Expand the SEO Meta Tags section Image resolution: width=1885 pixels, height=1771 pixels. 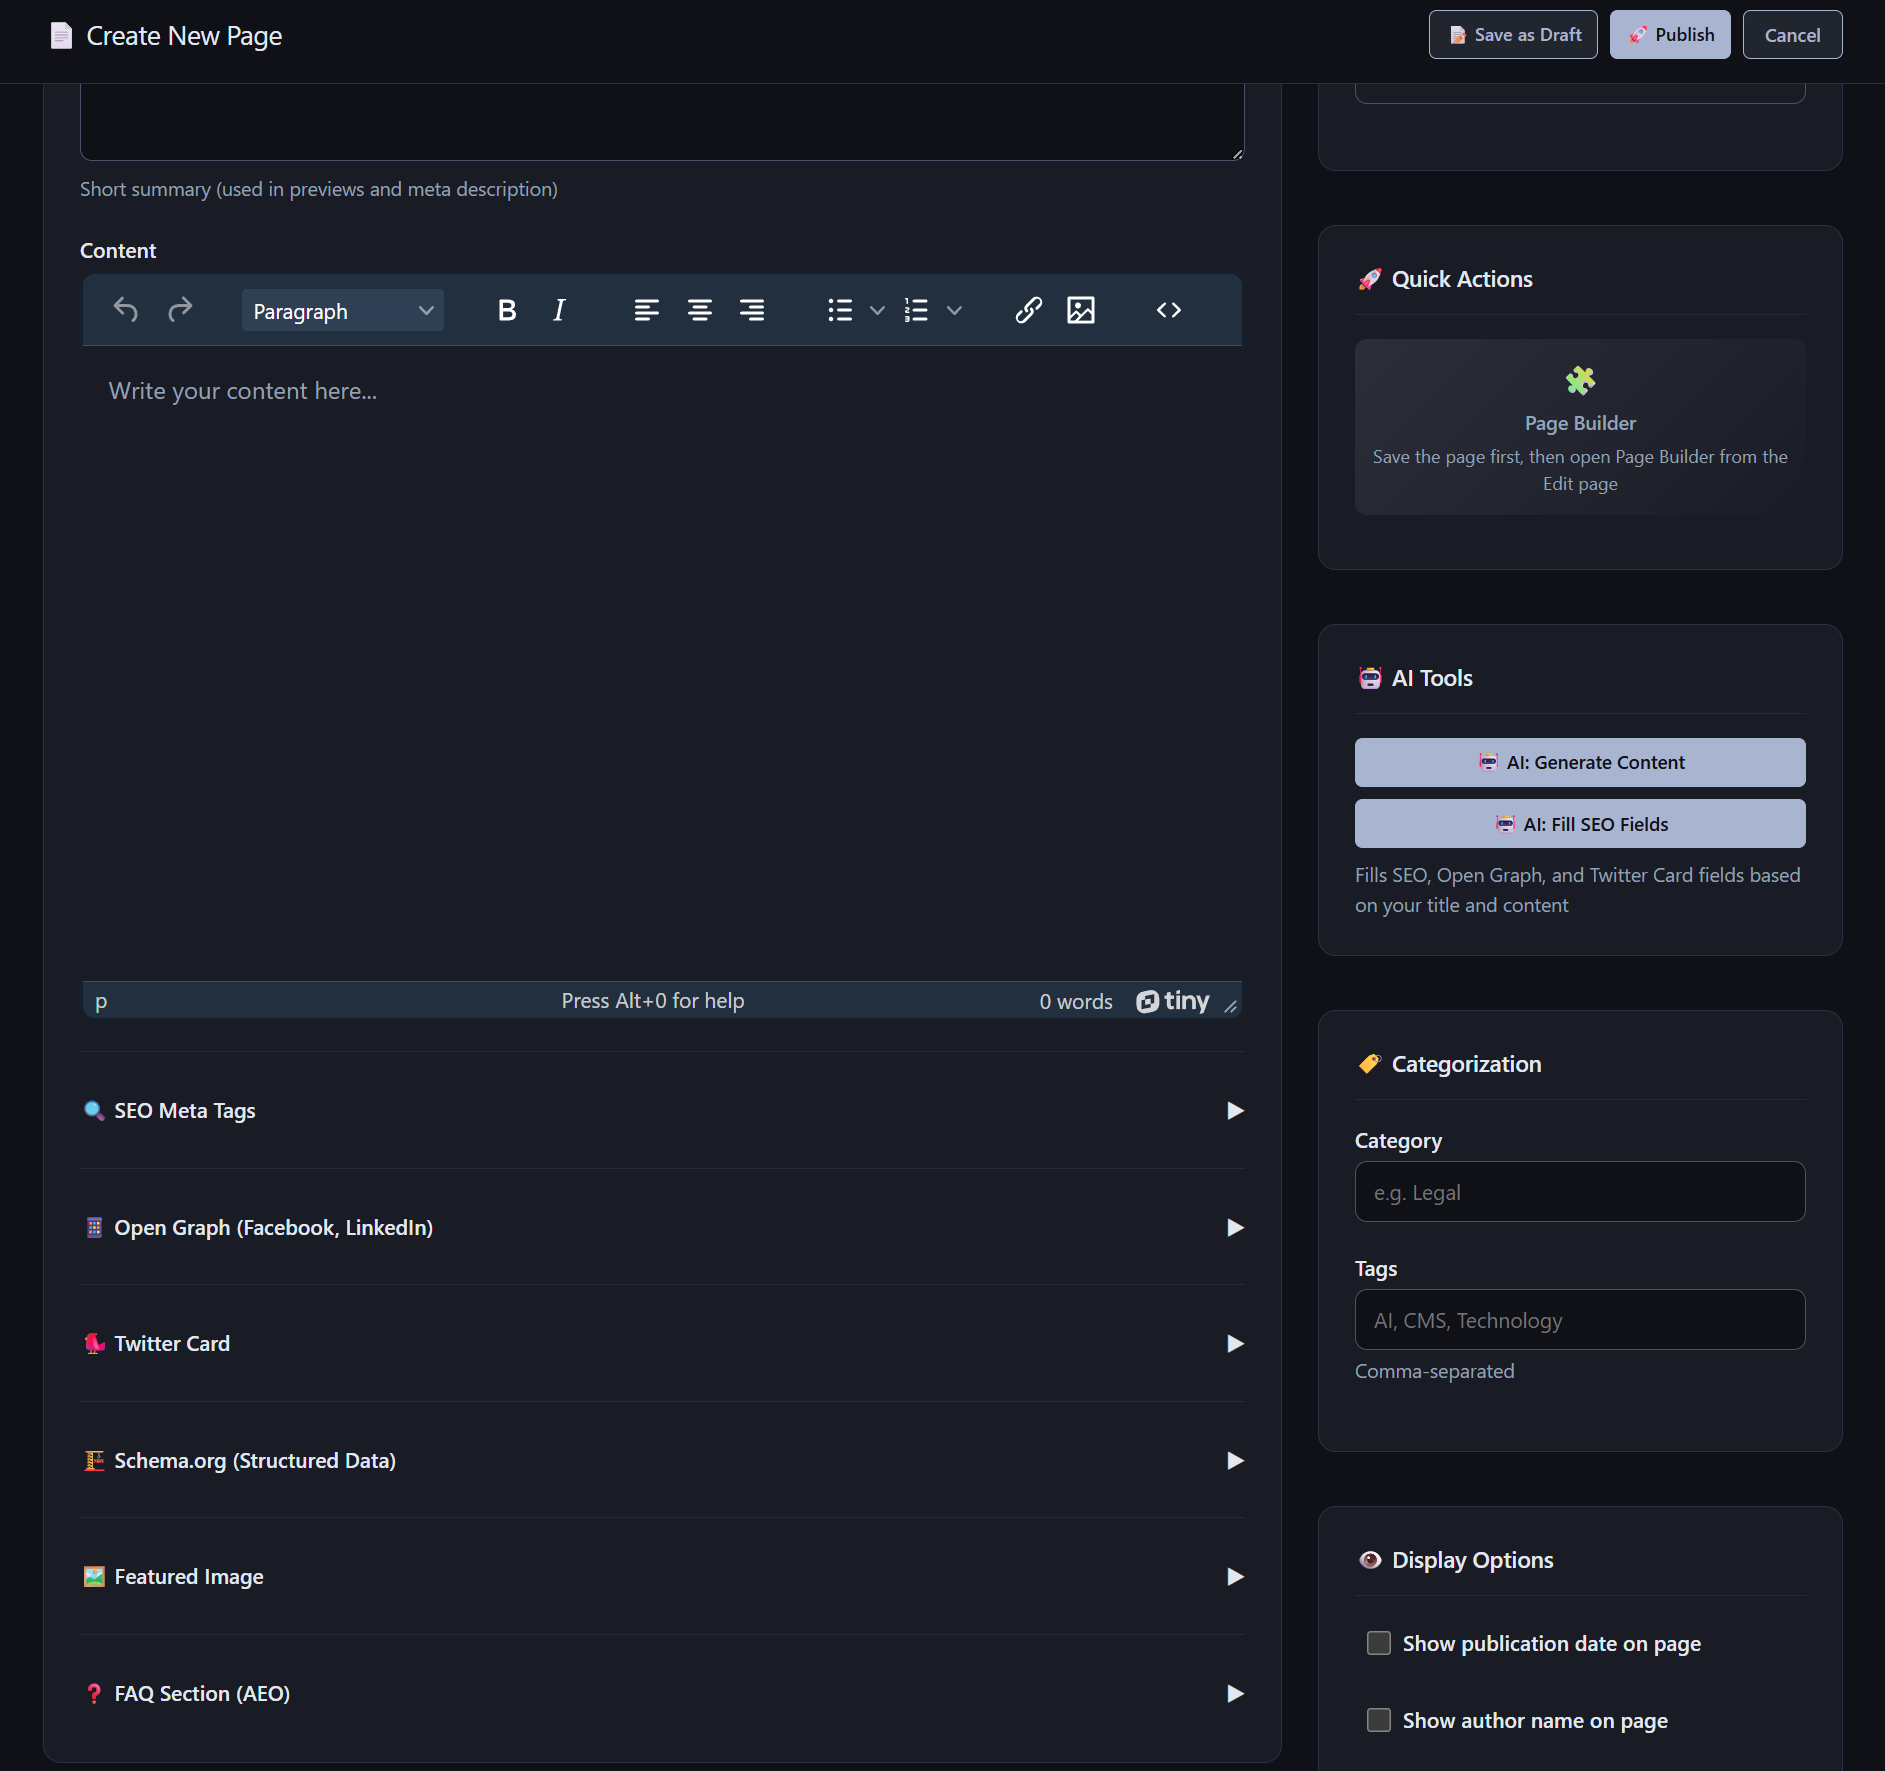pyautogui.click(x=662, y=1110)
